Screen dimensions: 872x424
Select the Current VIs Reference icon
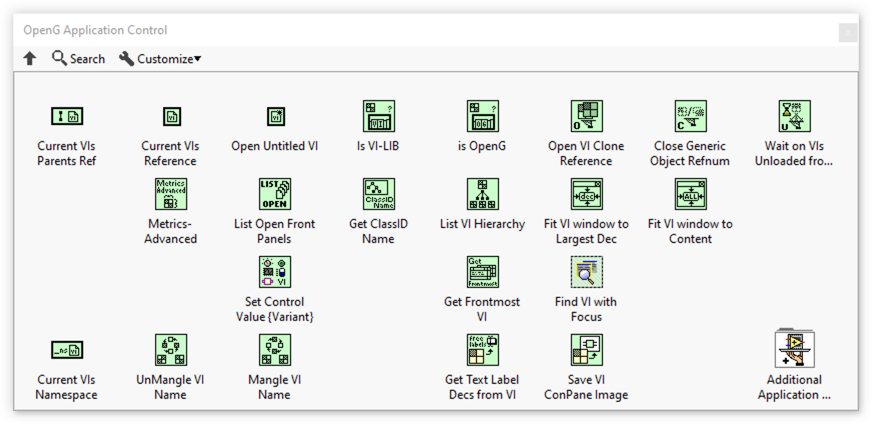coord(171,116)
